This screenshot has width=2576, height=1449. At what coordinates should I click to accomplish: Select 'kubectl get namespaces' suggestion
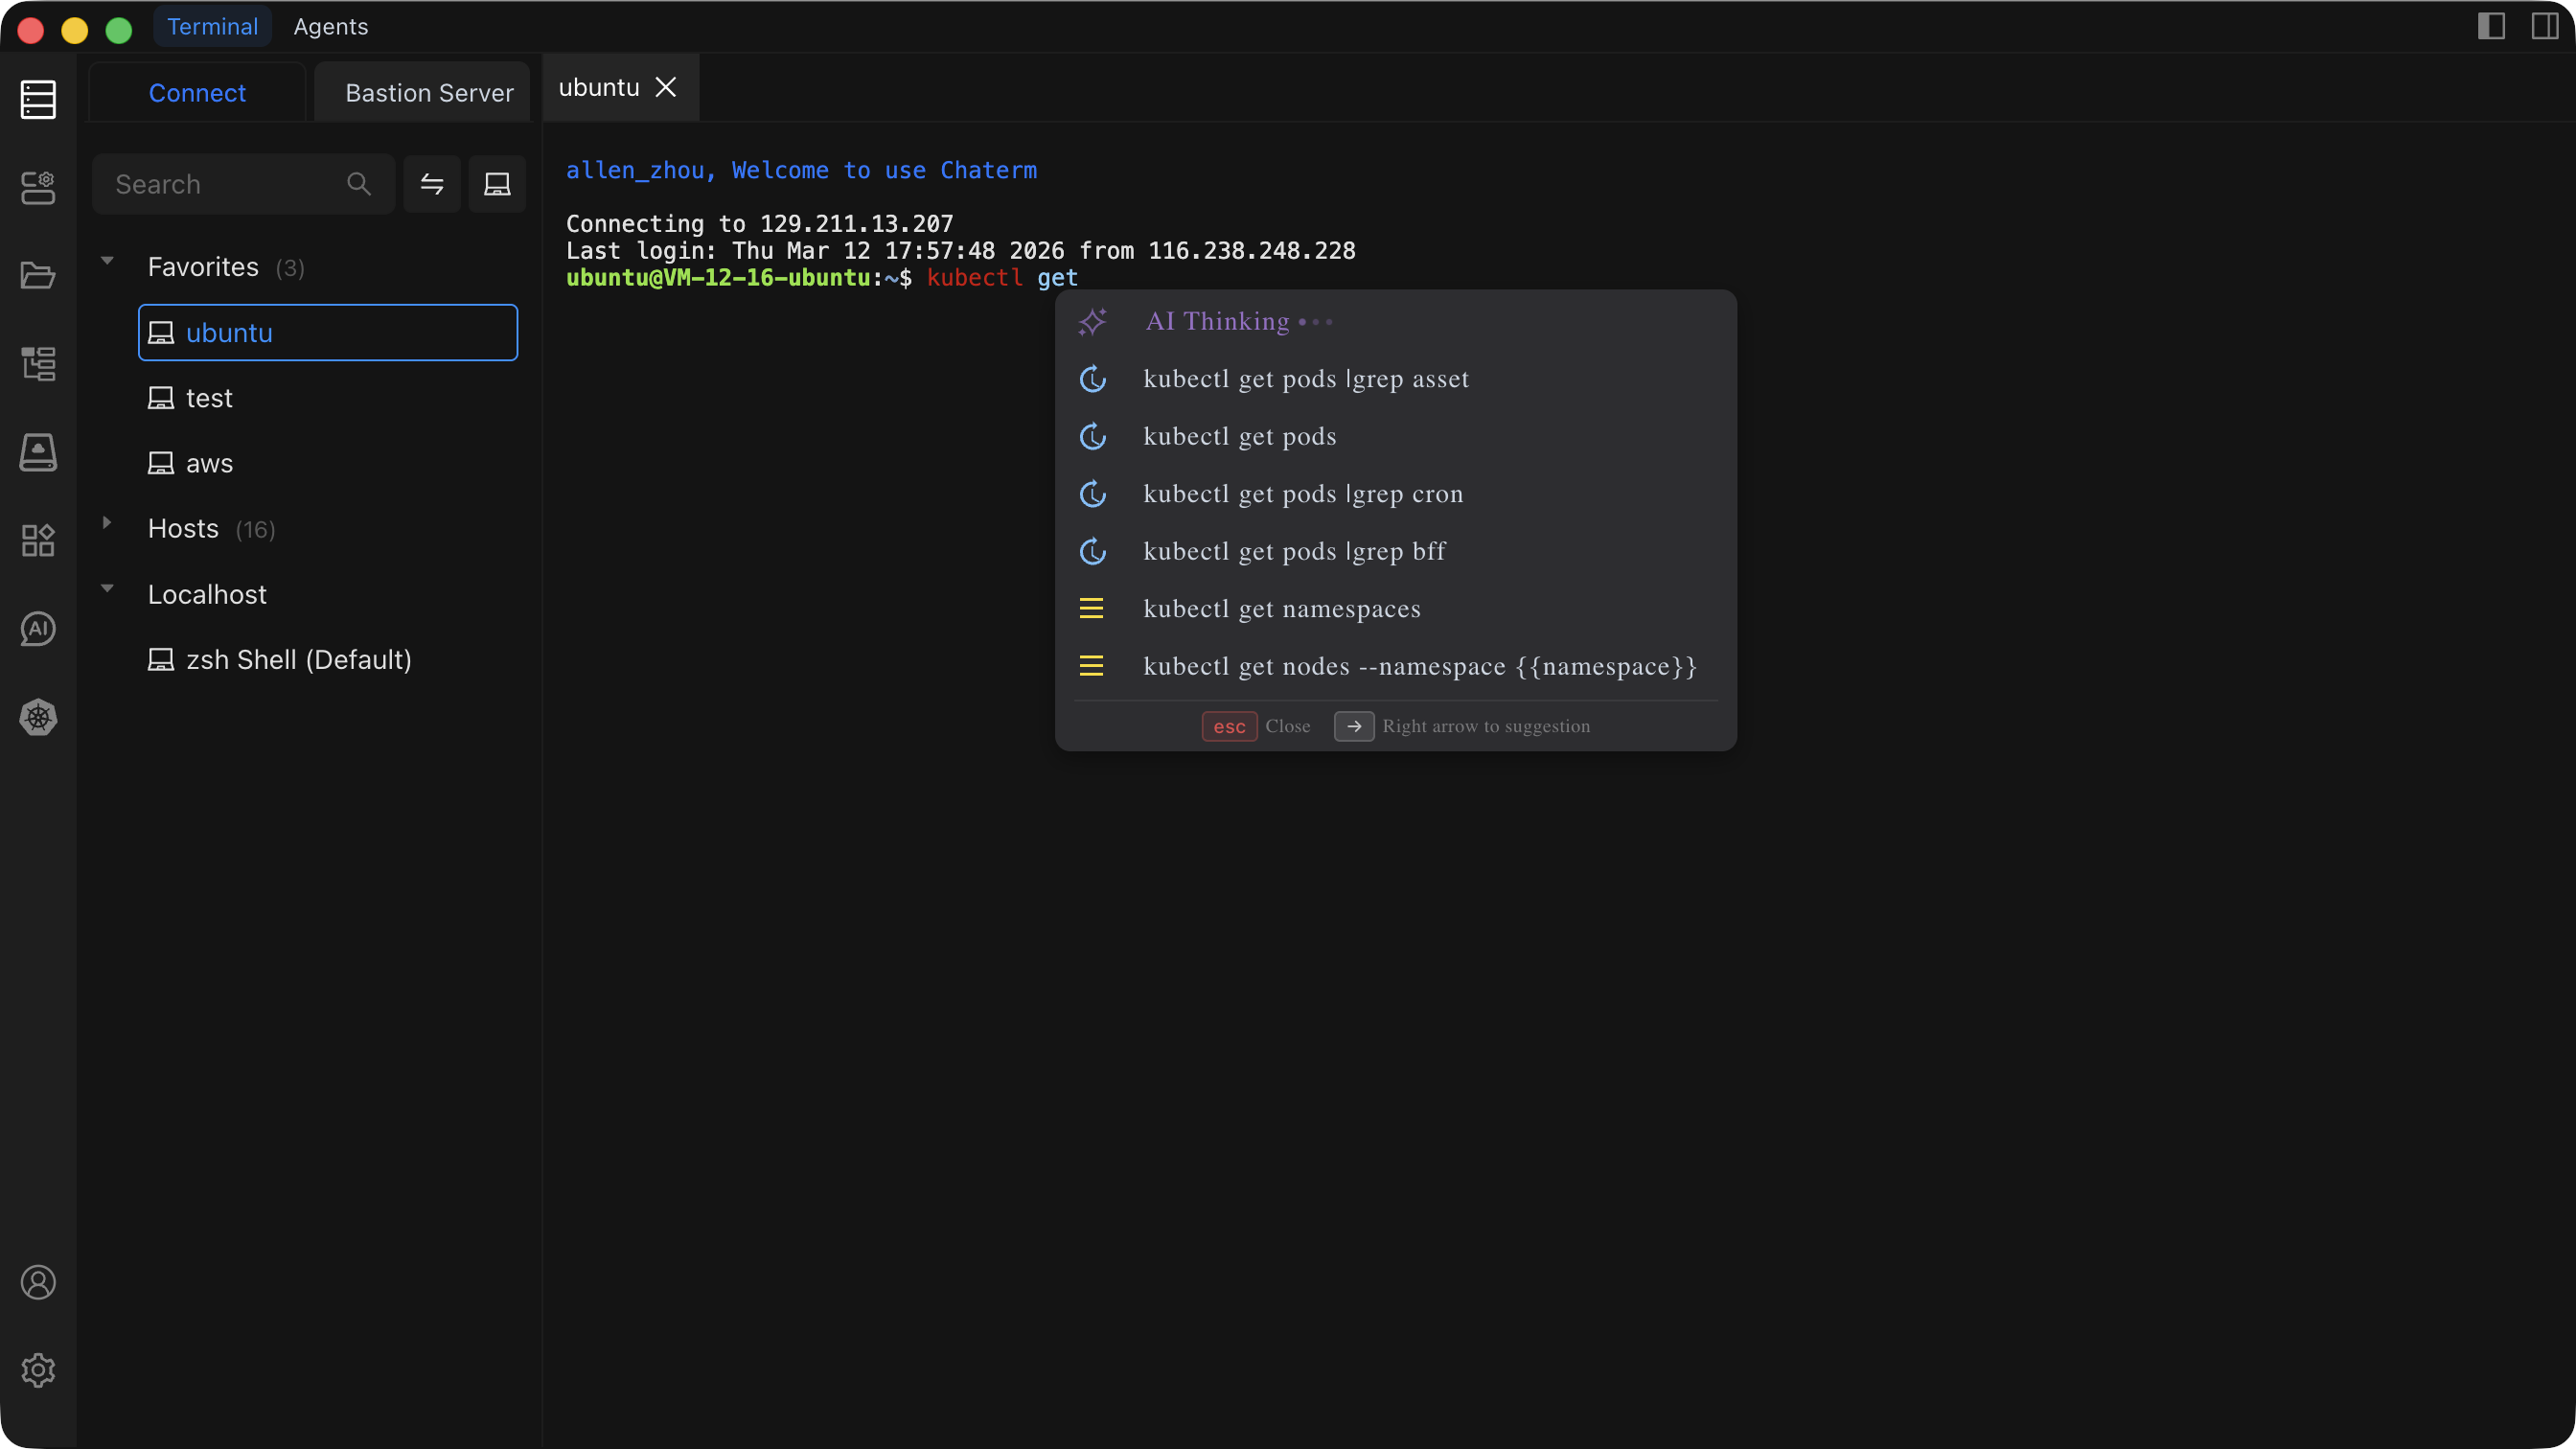(1281, 609)
